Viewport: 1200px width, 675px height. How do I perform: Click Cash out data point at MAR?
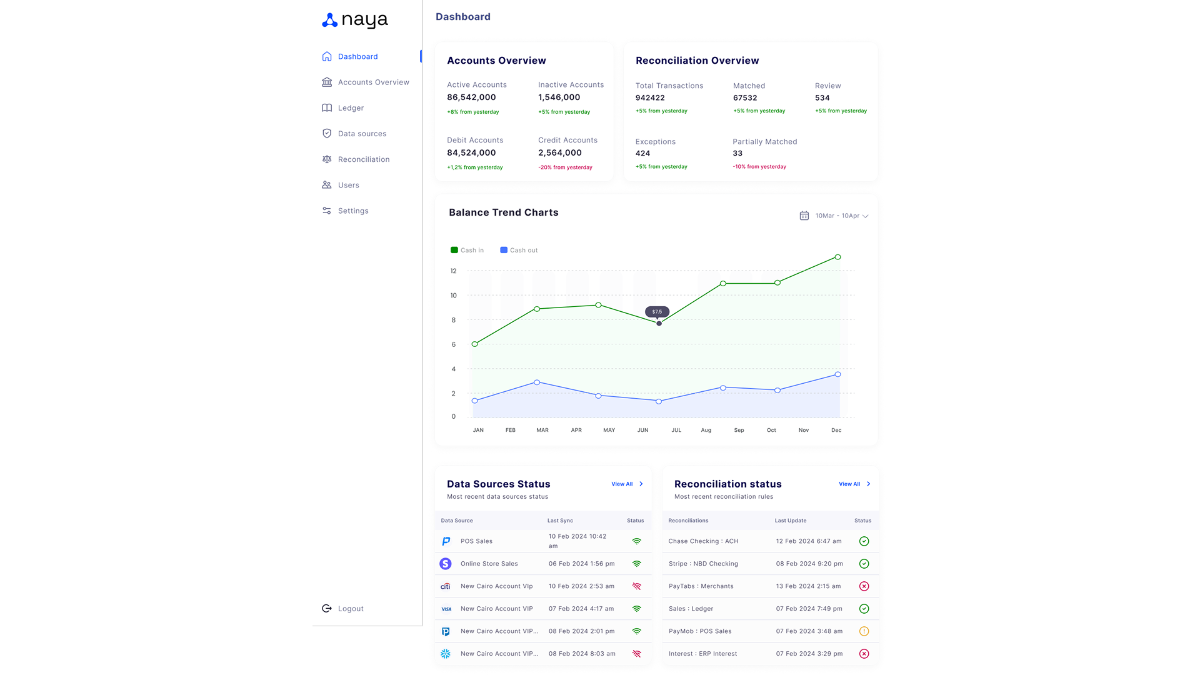(x=537, y=382)
